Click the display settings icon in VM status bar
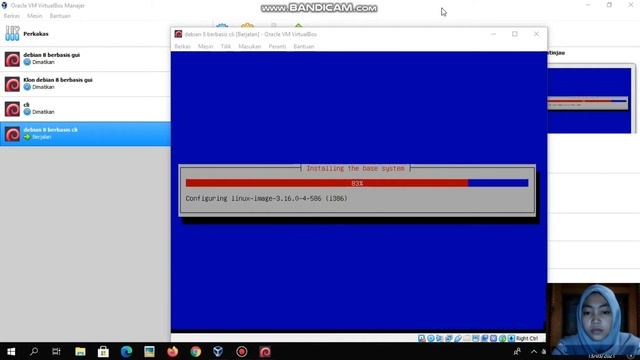Screen dimensions: 640x360 pyautogui.click(x=476, y=338)
